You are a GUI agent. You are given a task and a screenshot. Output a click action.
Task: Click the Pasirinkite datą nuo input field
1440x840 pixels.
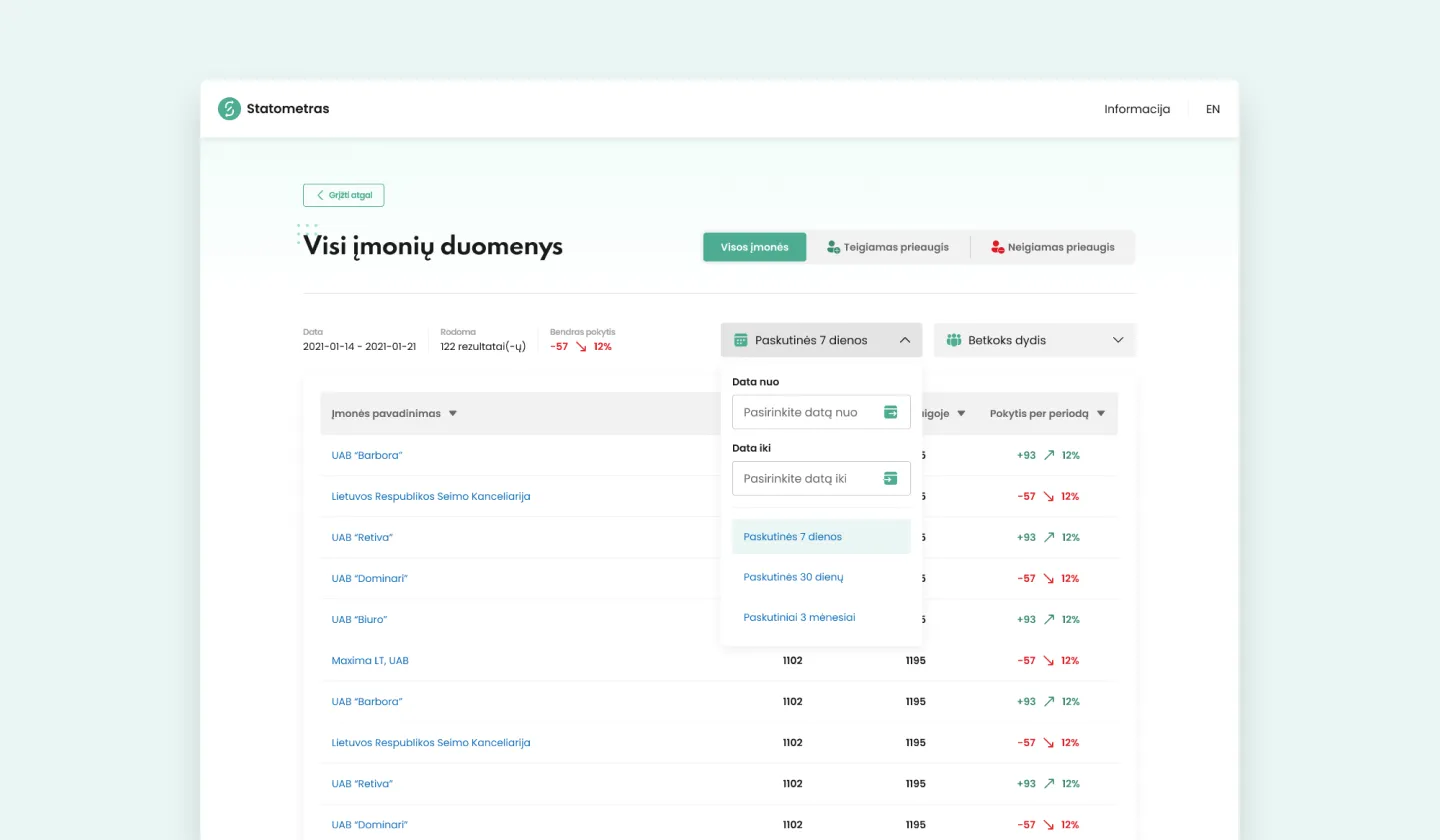coord(805,412)
